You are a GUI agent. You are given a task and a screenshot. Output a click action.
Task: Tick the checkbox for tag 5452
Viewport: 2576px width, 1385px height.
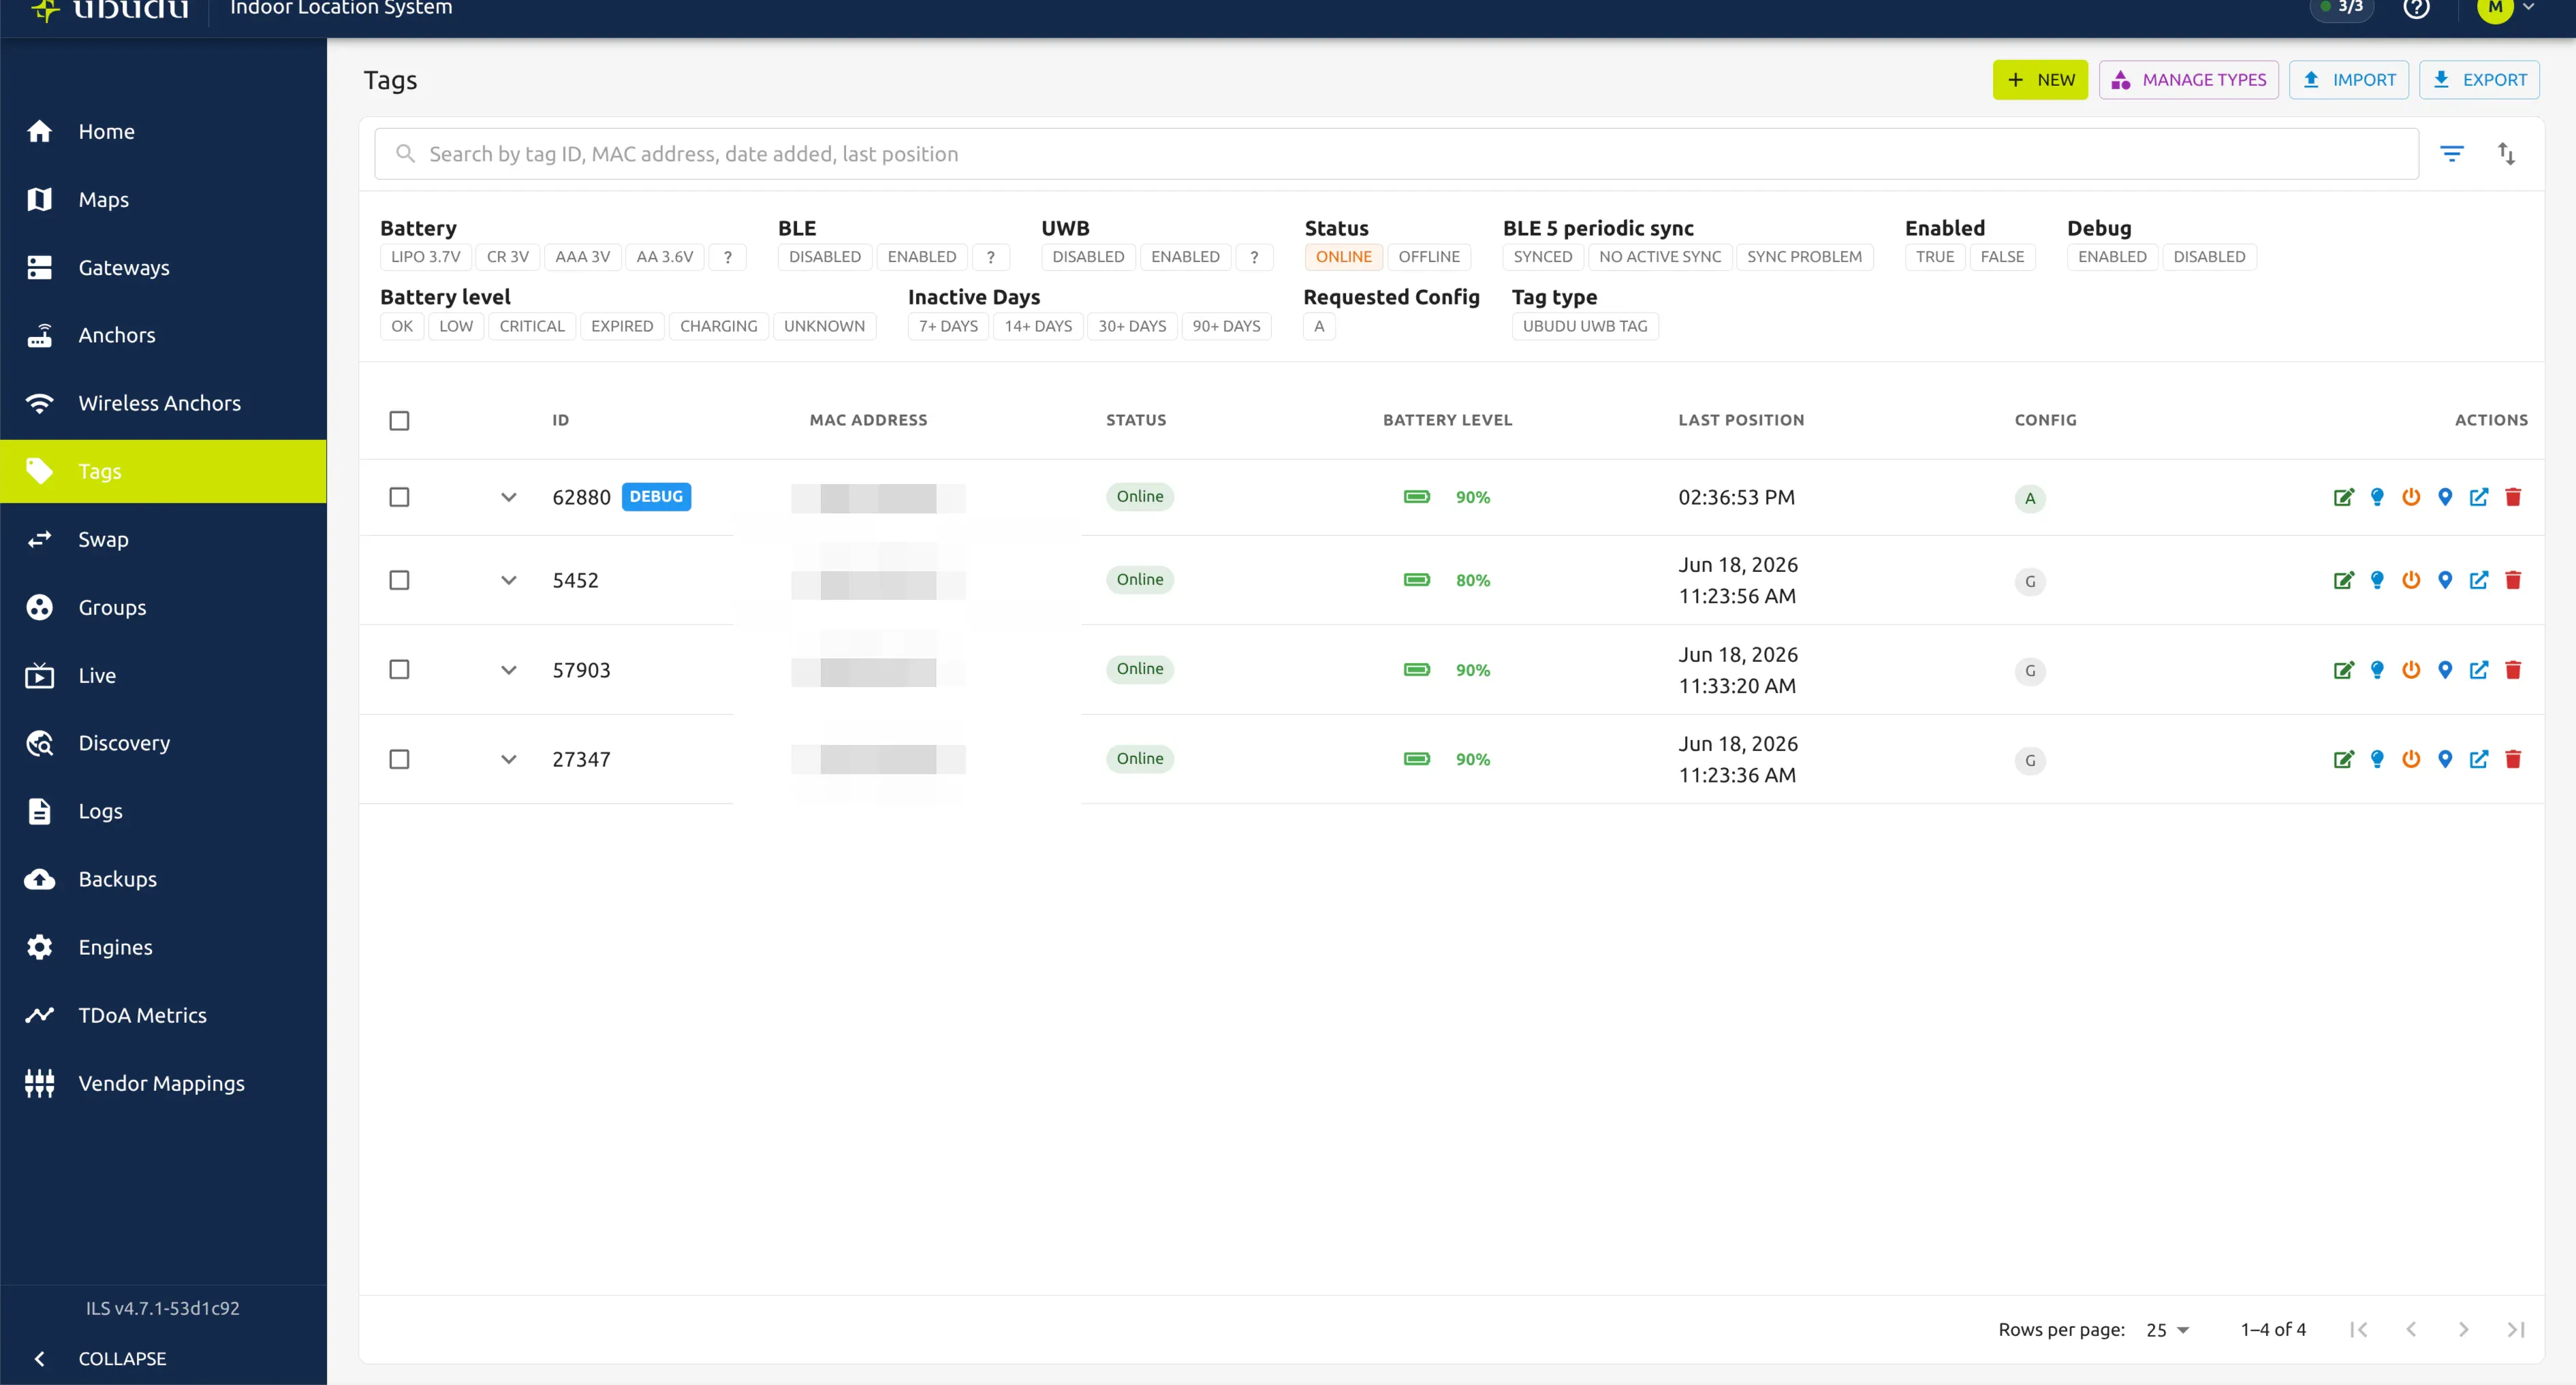pyautogui.click(x=399, y=580)
